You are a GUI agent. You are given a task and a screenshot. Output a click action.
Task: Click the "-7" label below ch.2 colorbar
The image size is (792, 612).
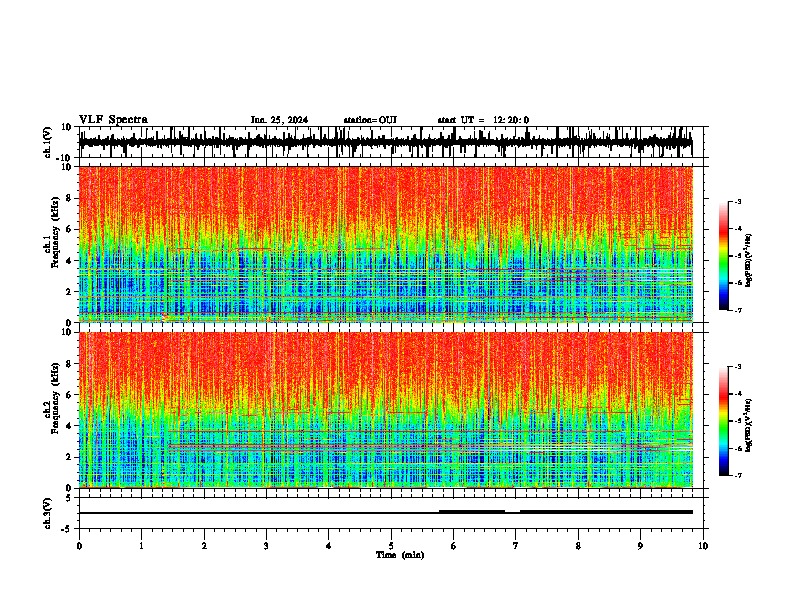(737, 475)
